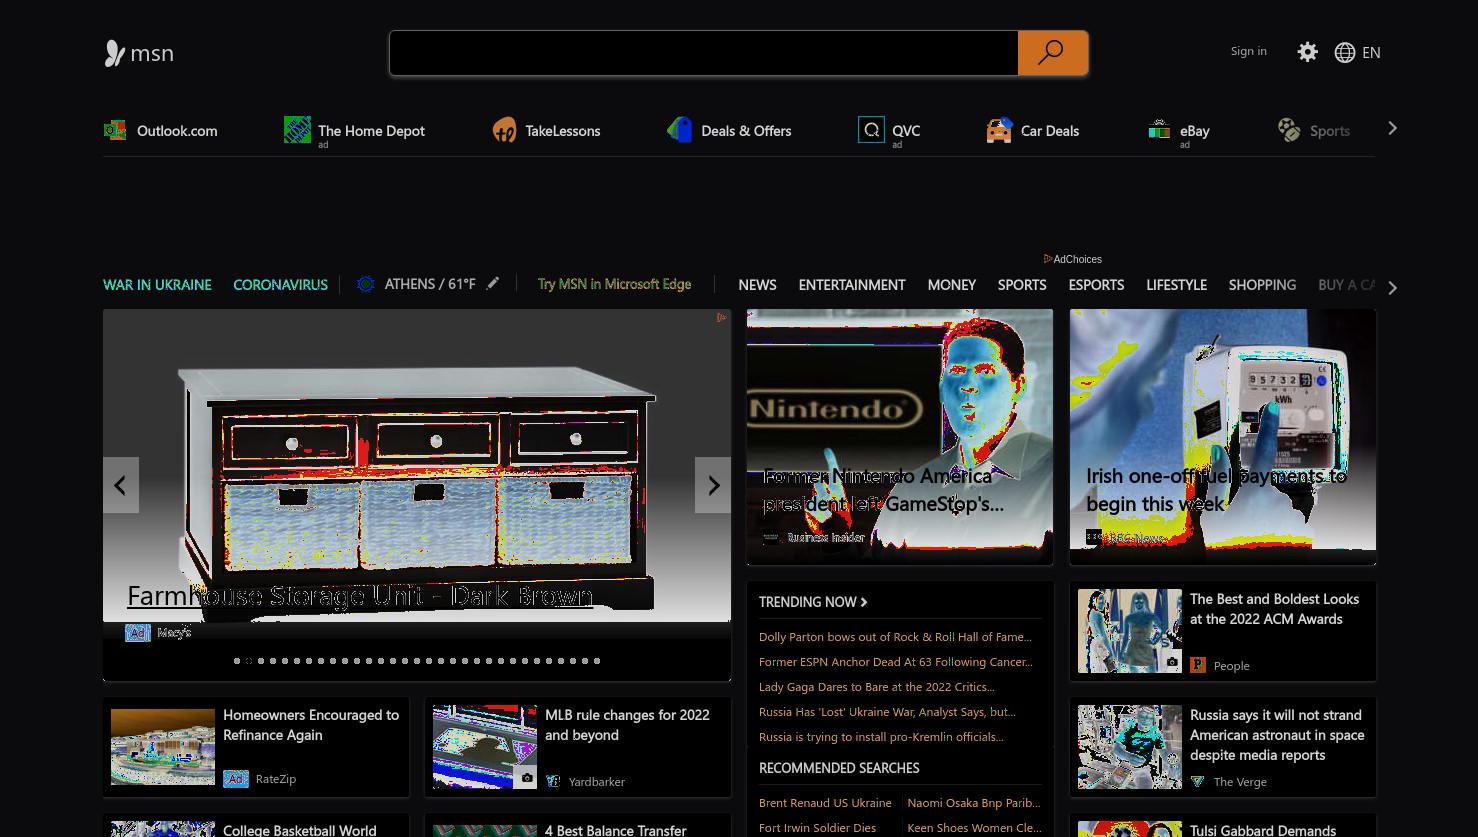Image resolution: width=1478 pixels, height=837 pixels.
Task: Open the LIFESTYLE tab
Action: click(1176, 284)
